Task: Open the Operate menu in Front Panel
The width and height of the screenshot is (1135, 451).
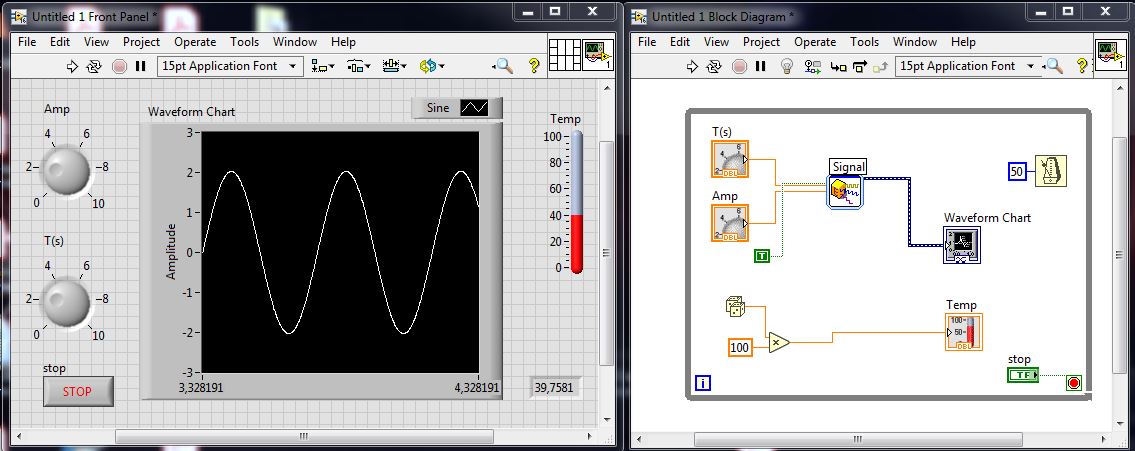Action: coord(194,42)
